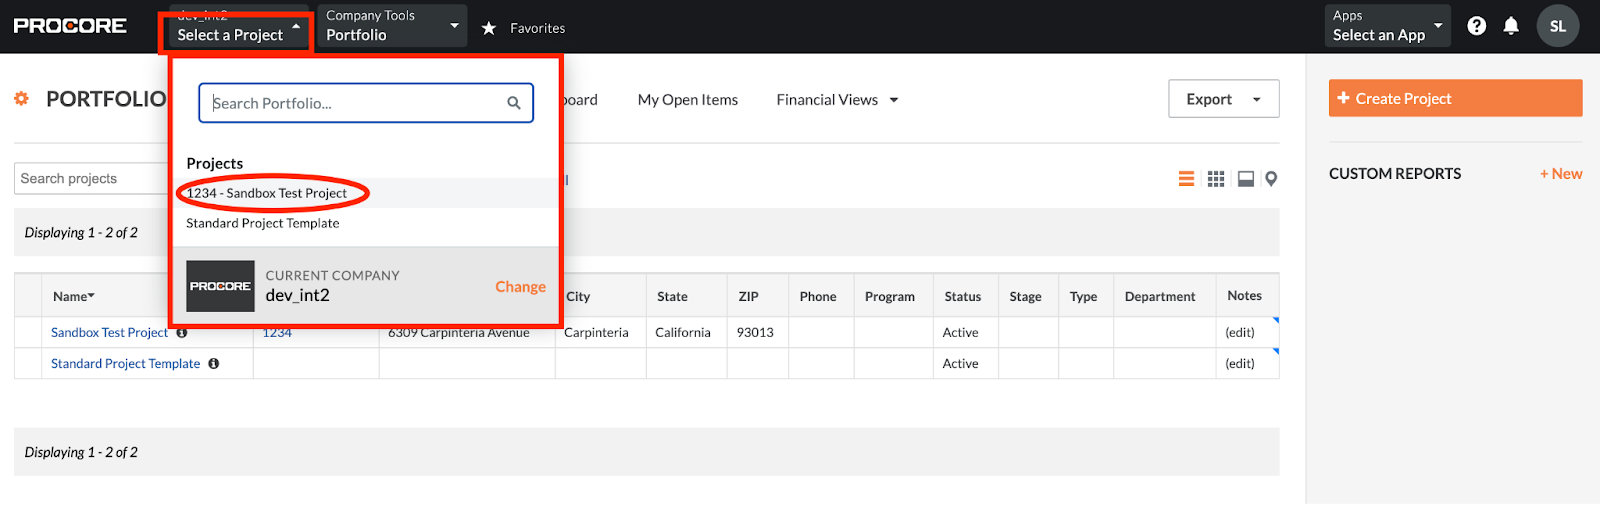Switch to list view icon
Screen dimensions: 1600x505
pos(1186,179)
